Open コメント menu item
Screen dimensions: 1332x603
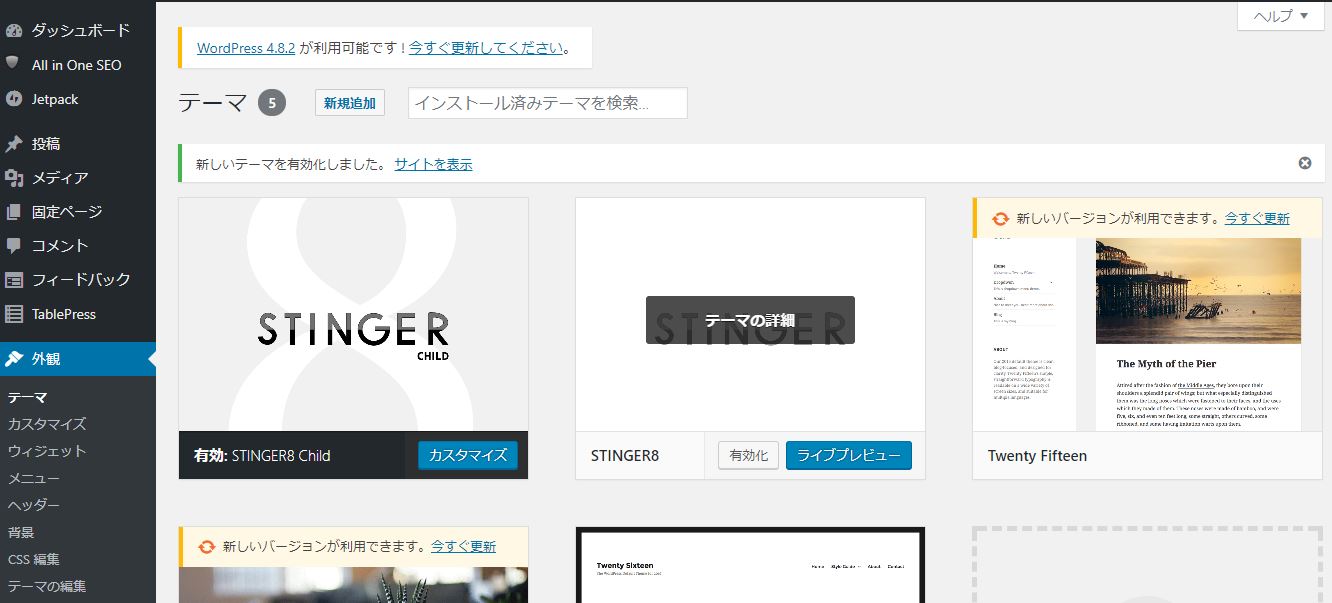(78, 246)
